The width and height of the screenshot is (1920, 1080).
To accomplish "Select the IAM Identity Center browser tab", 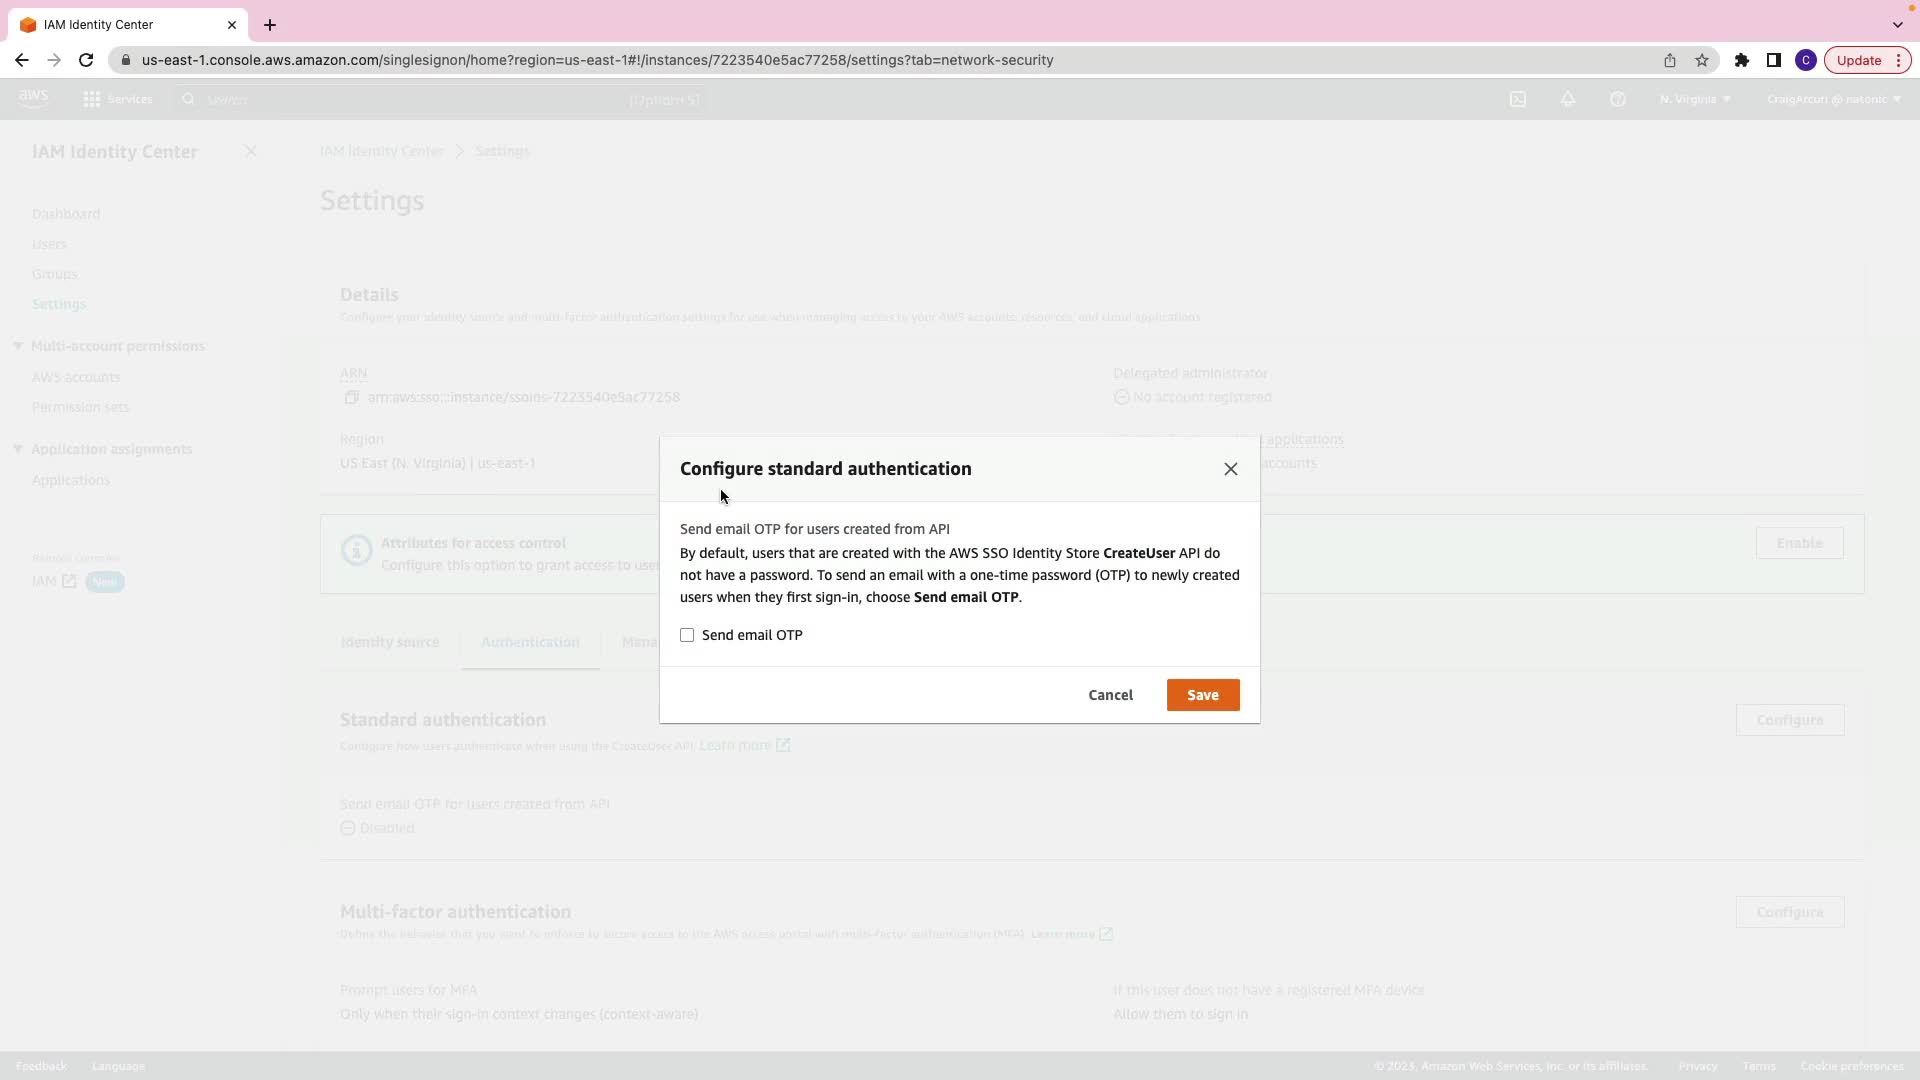I will click(120, 25).
